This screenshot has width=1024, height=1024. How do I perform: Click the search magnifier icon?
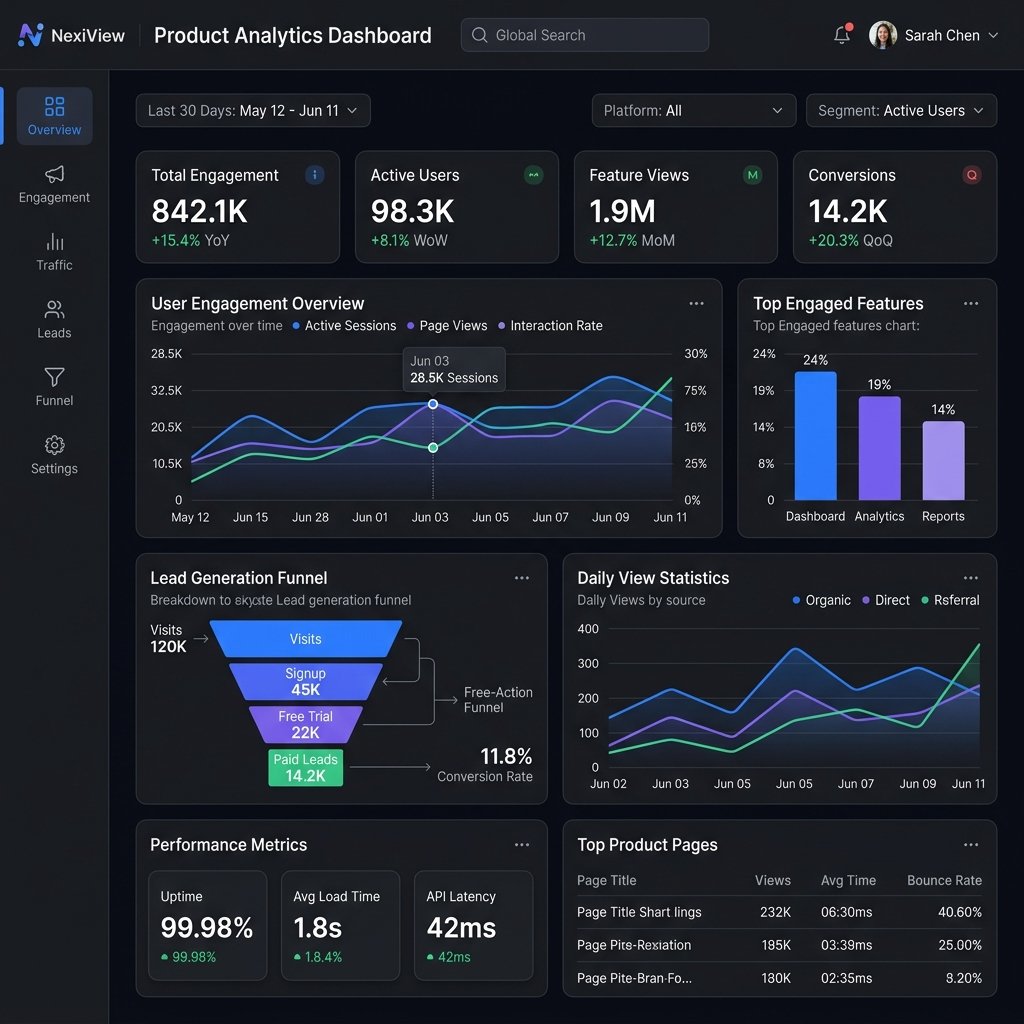479,35
